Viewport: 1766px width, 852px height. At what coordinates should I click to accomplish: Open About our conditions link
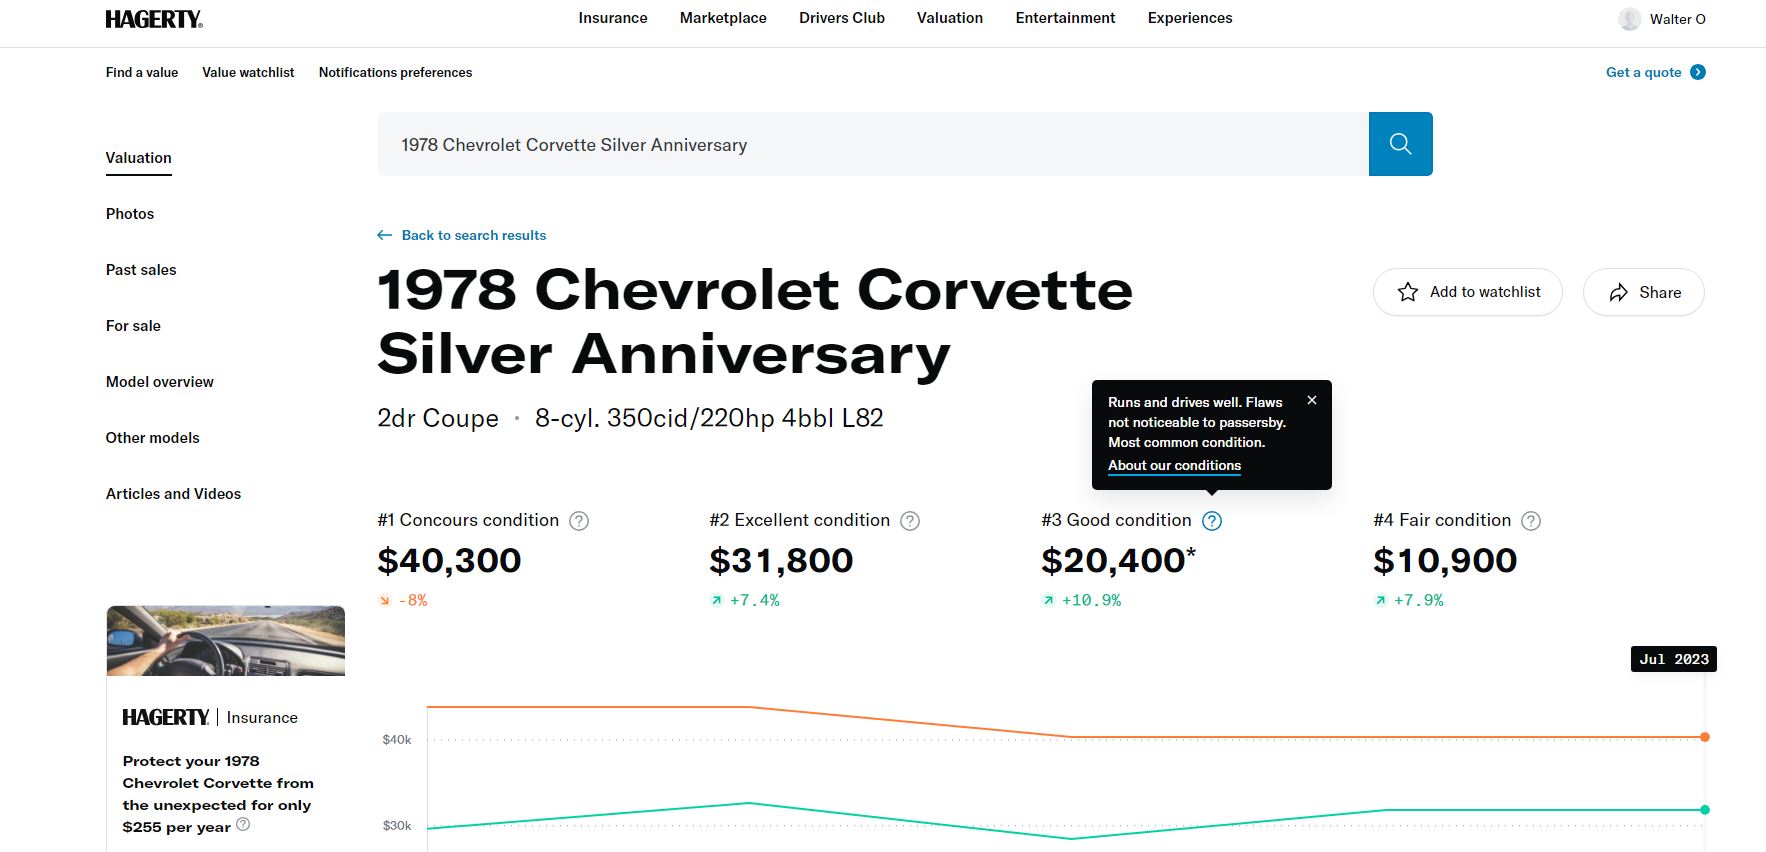pyautogui.click(x=1174, y=465)
